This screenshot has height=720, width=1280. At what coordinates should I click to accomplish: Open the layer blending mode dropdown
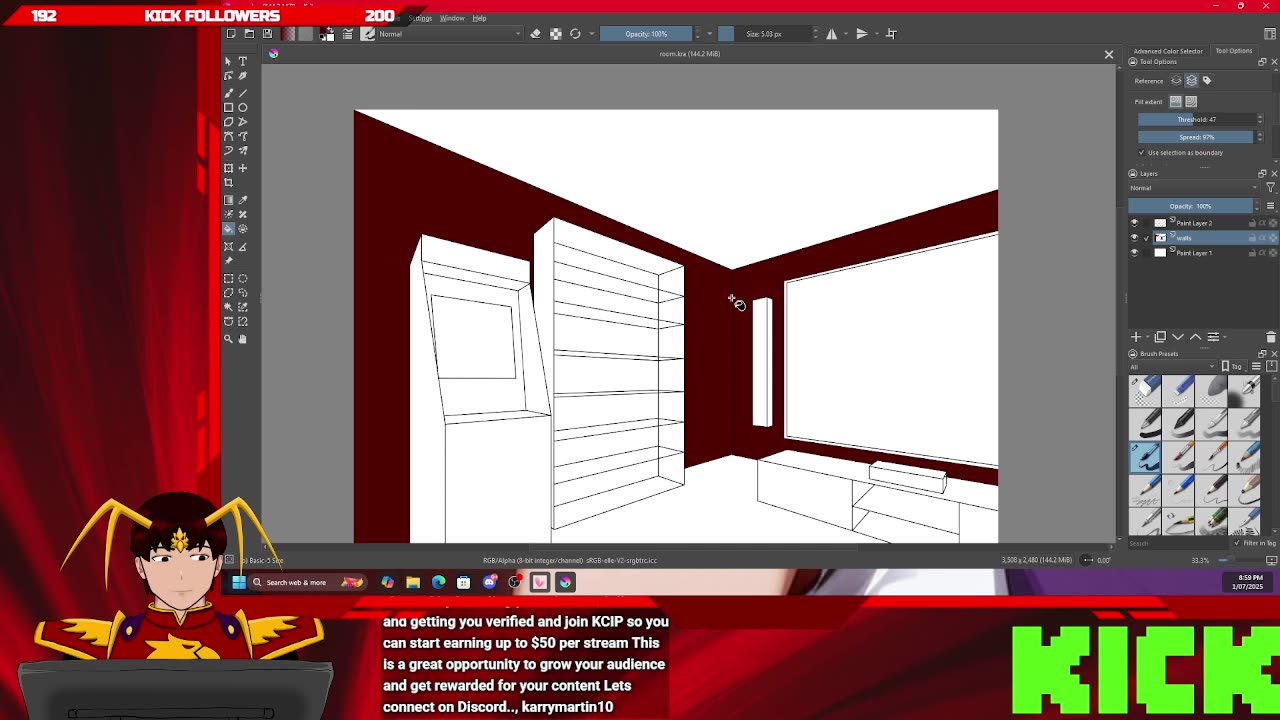[1193, 188]
